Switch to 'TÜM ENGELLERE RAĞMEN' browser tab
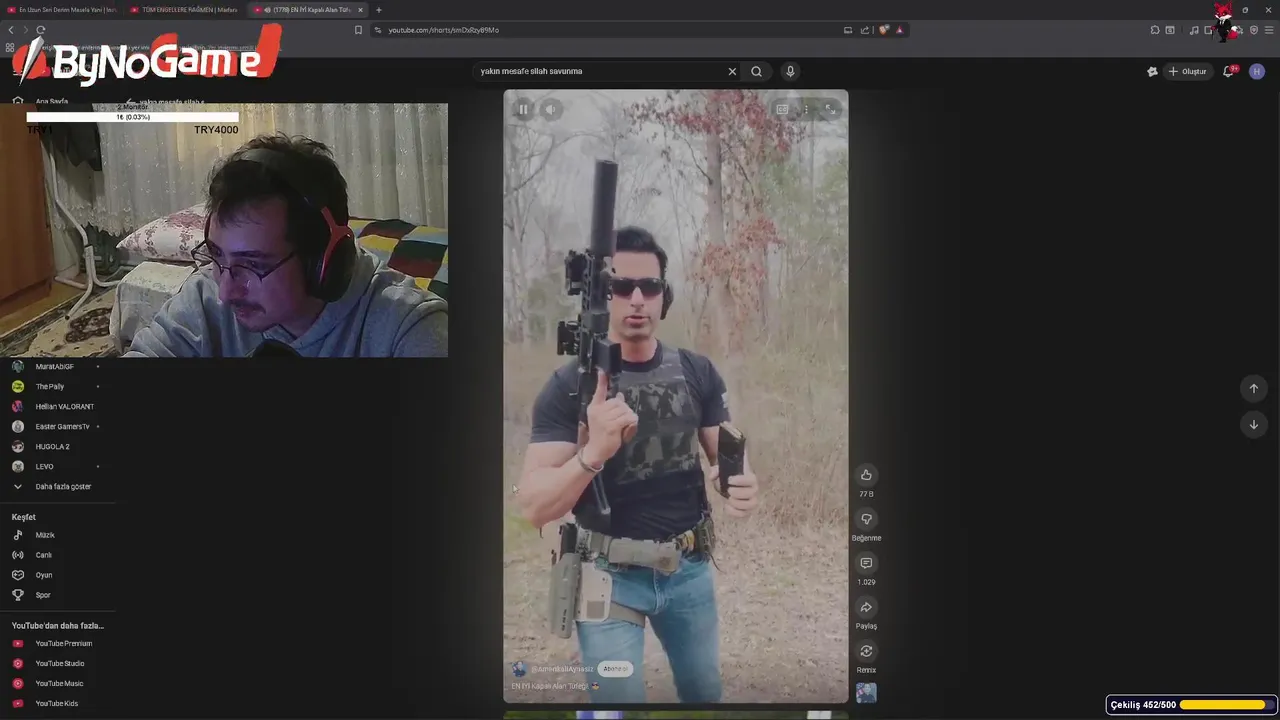The image size is (1280, 720). point(187,10)
